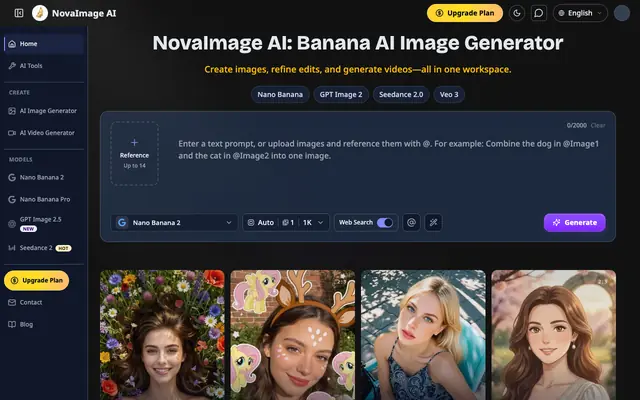Open the English language dropdown

pyautogui.click(x=580, y=13)
